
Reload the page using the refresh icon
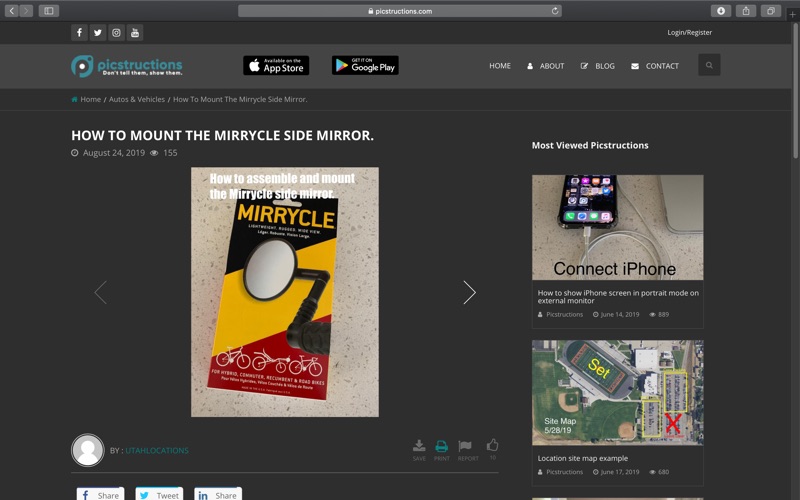tap(555, 11)
